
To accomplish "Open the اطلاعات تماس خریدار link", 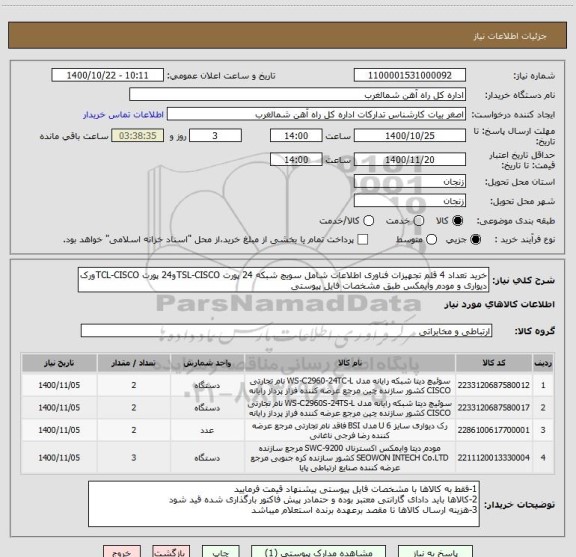I will pyautogui.click(x=123, y=115).
